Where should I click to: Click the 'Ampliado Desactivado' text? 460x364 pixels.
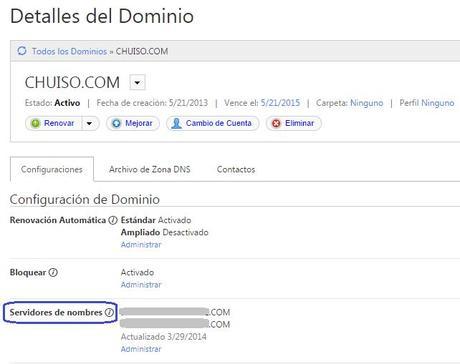click(x=165, y=232)
